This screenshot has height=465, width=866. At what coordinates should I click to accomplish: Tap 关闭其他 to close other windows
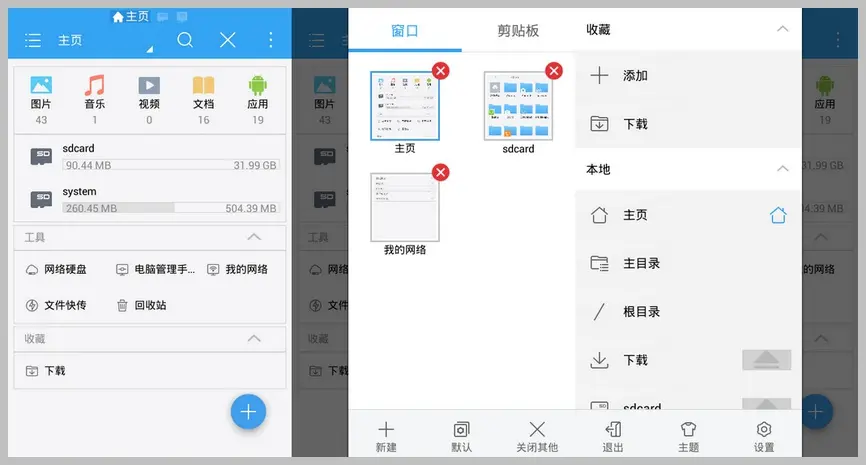[x=537, y=437]
